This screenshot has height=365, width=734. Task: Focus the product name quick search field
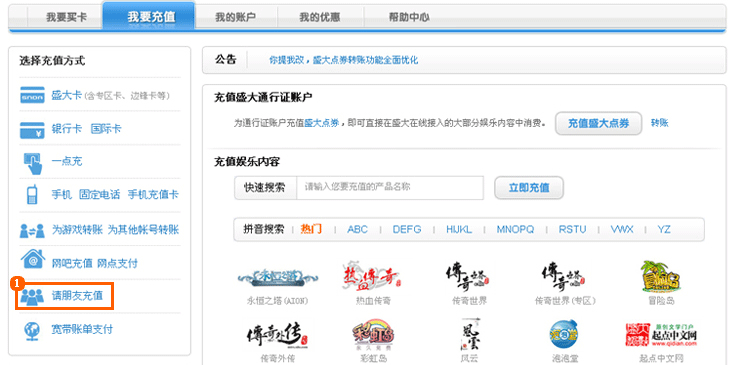pos(390,188)
